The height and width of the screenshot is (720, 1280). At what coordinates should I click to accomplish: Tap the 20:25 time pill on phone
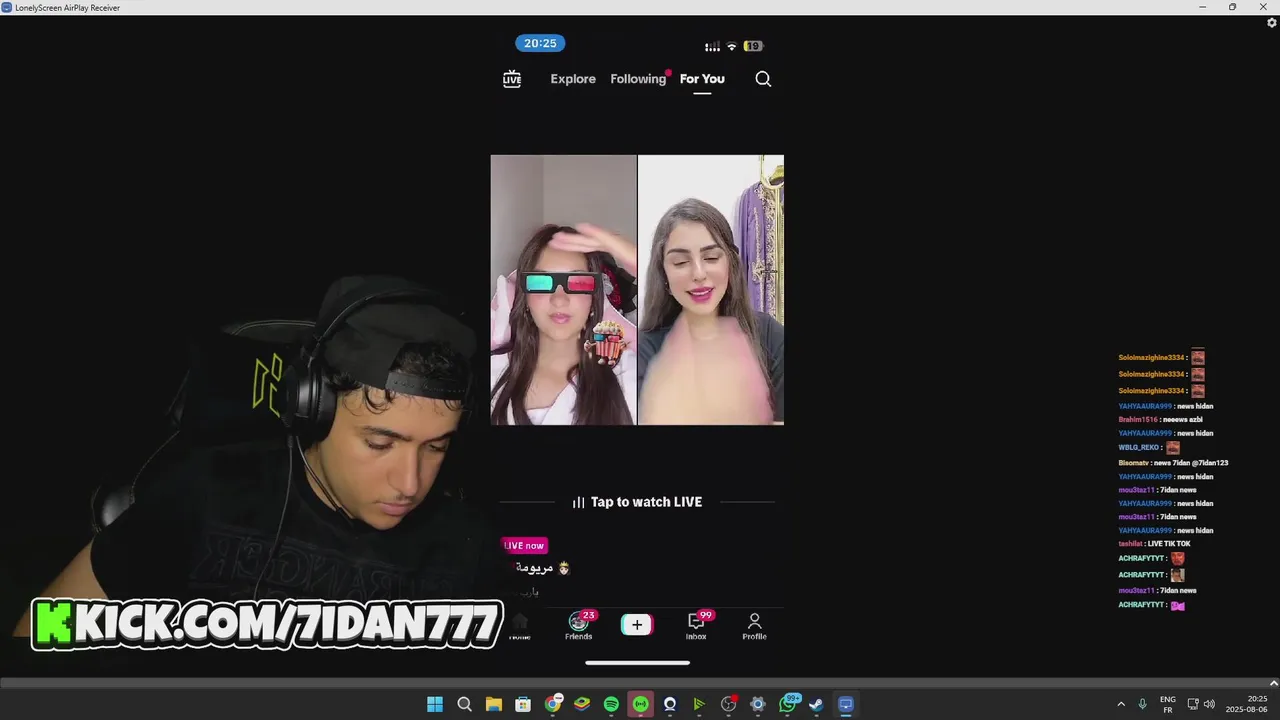pyautogui.click(x=540, y=43)
